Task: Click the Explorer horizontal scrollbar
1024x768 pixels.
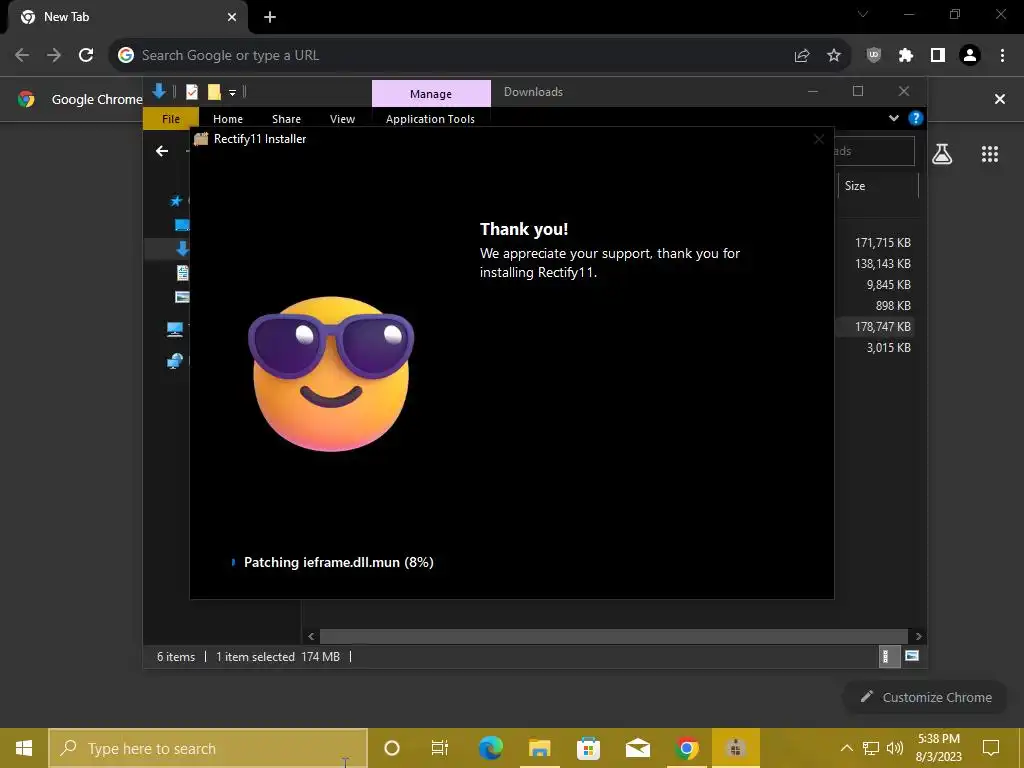Action: point(614,636)
